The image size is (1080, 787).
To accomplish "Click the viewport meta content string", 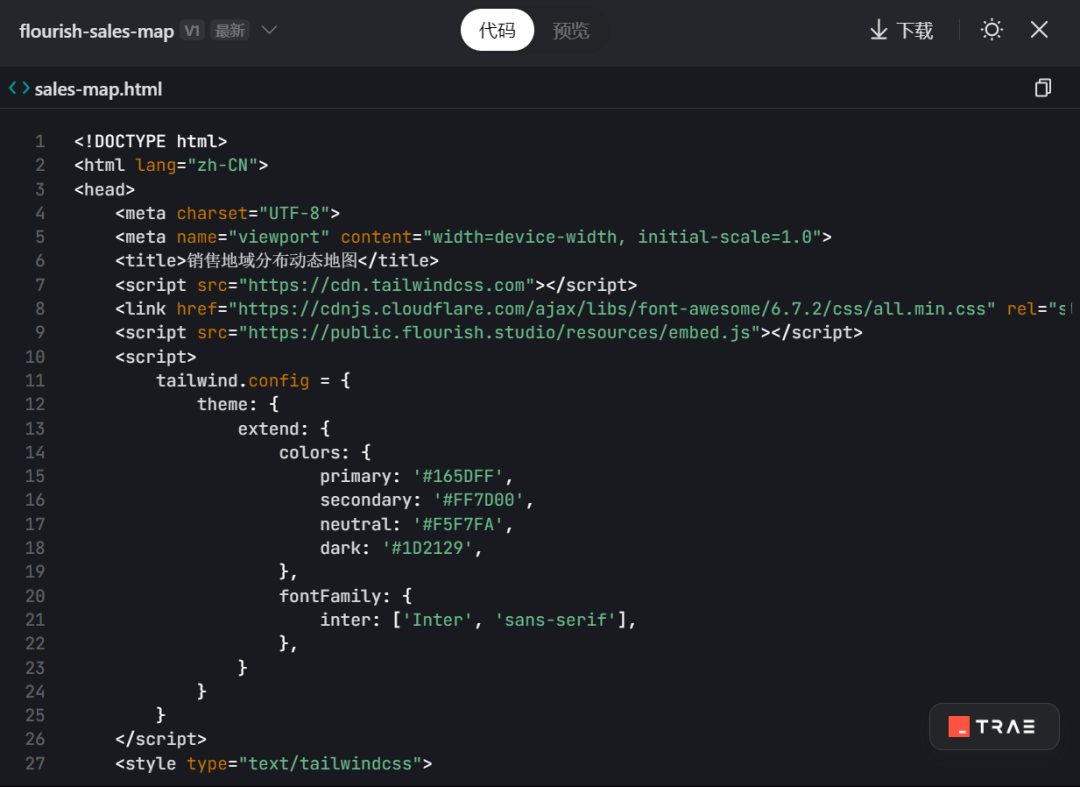I will tap(622, 237).
